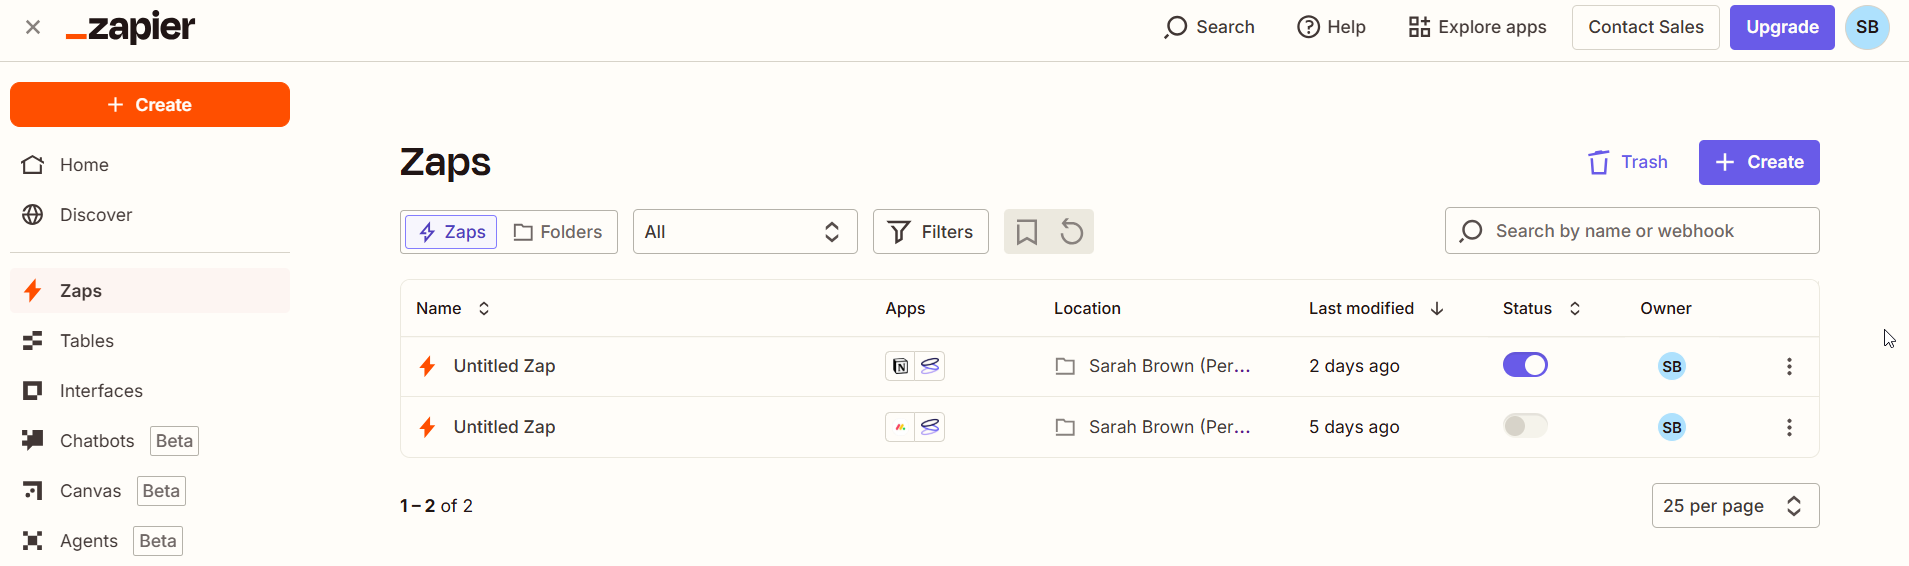Open the SB account avatar menu

(x=1867, y=27)
